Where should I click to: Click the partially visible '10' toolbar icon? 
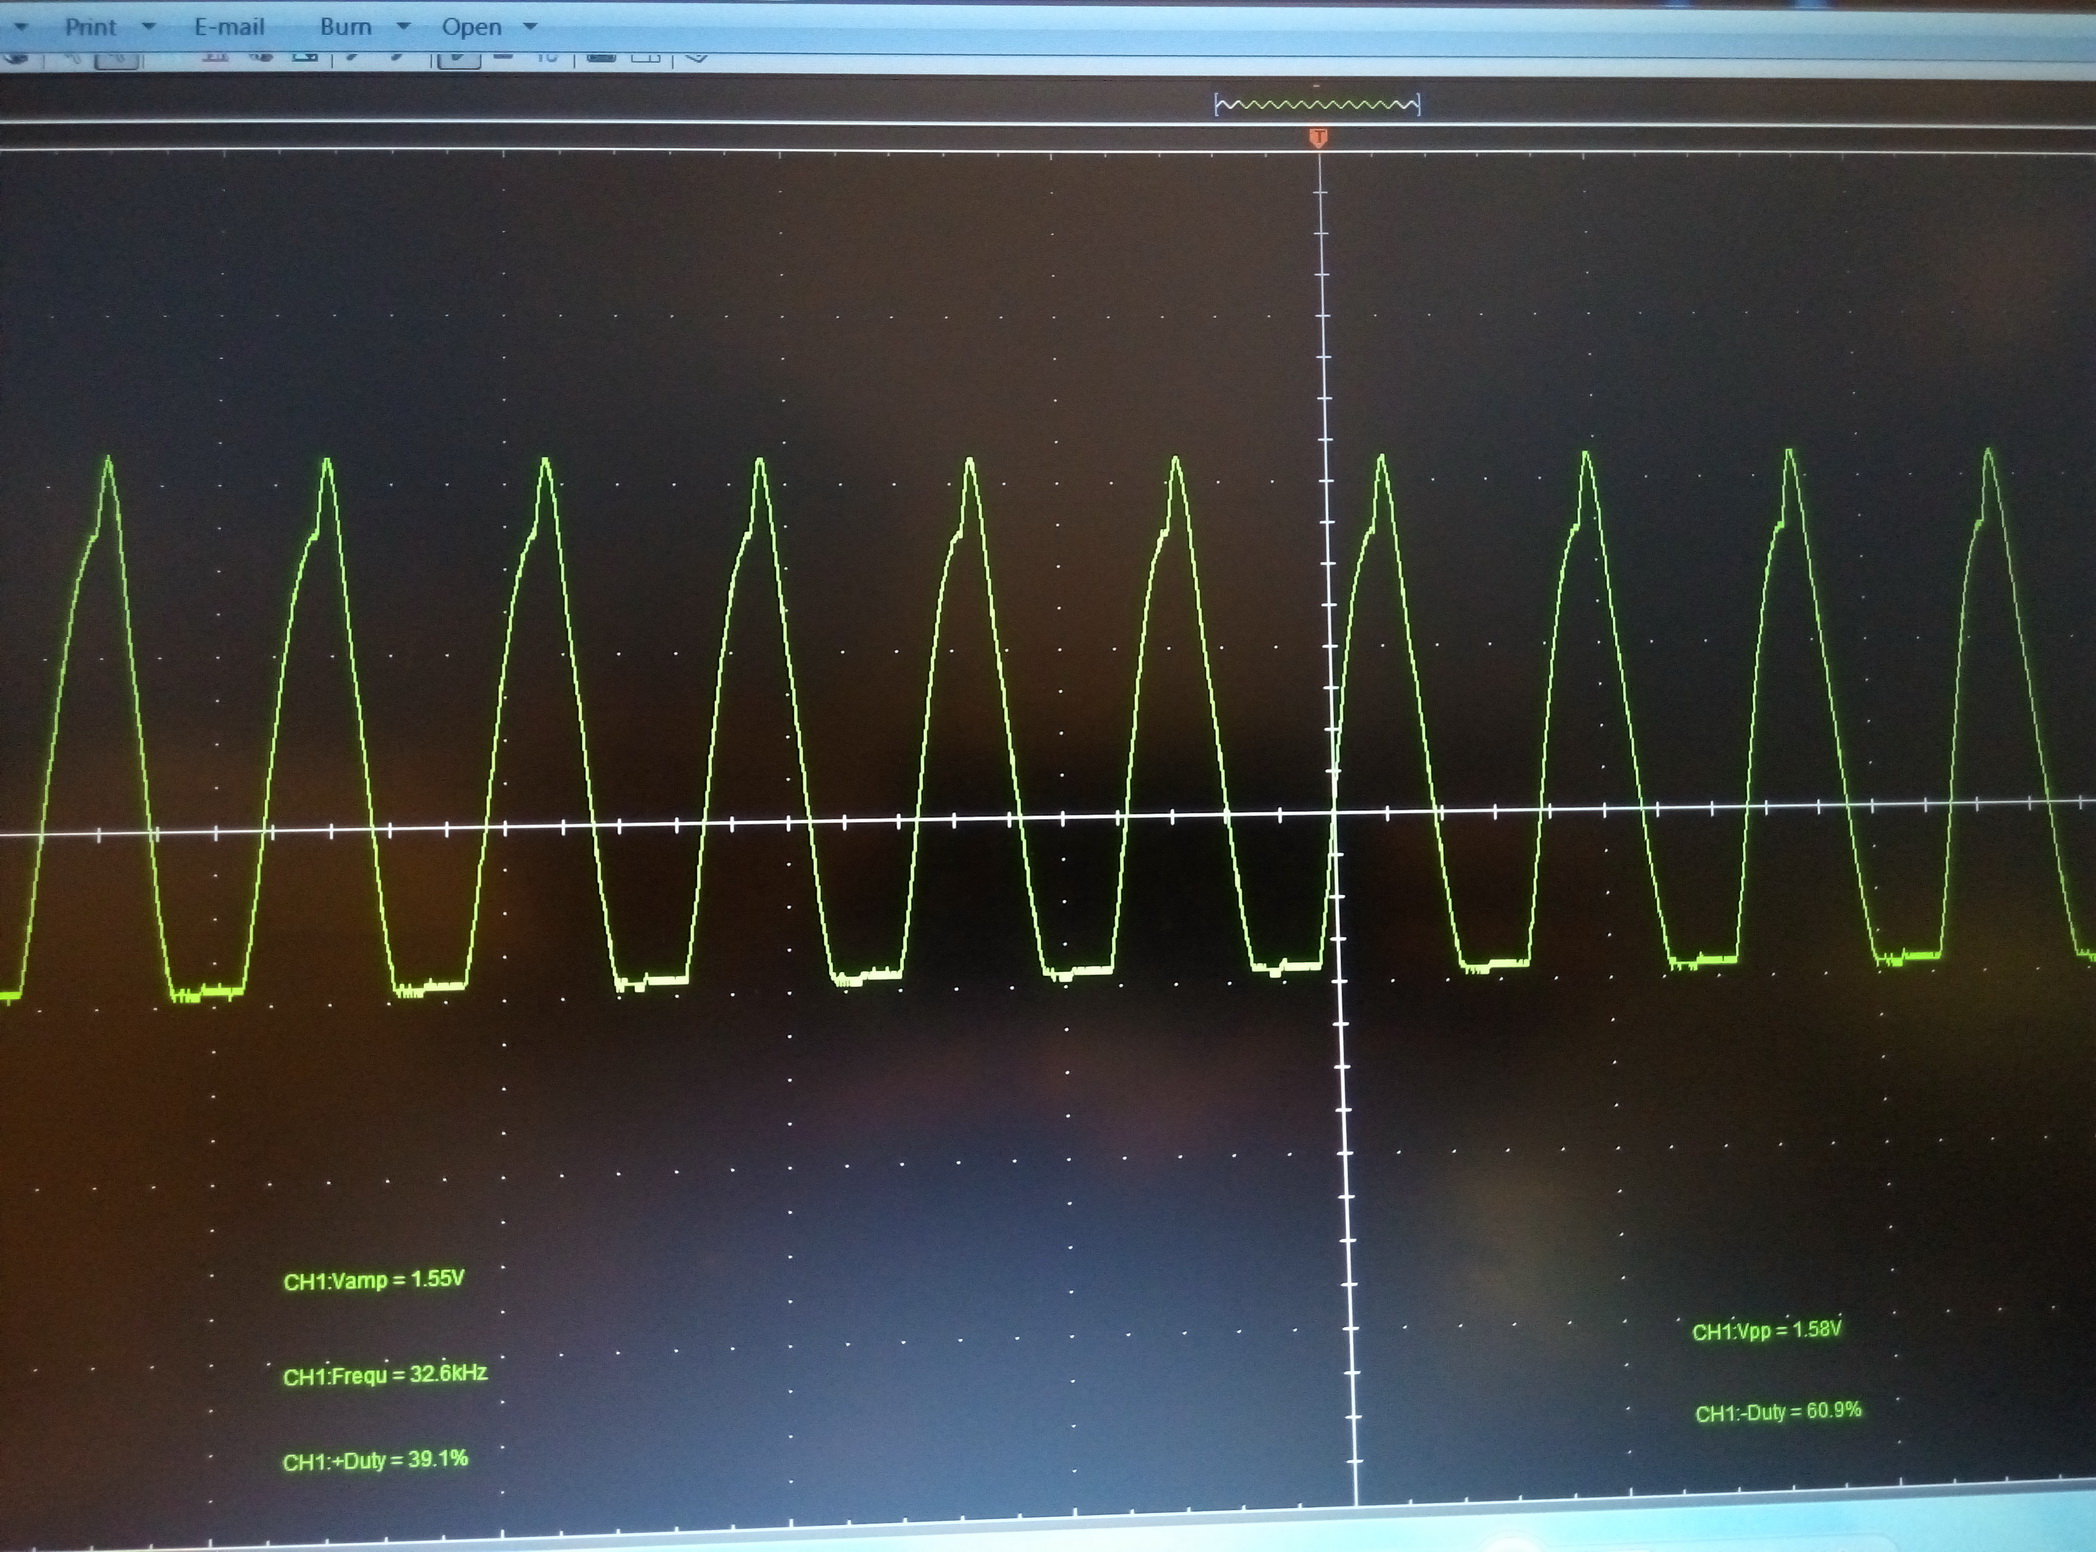[546, 58]
